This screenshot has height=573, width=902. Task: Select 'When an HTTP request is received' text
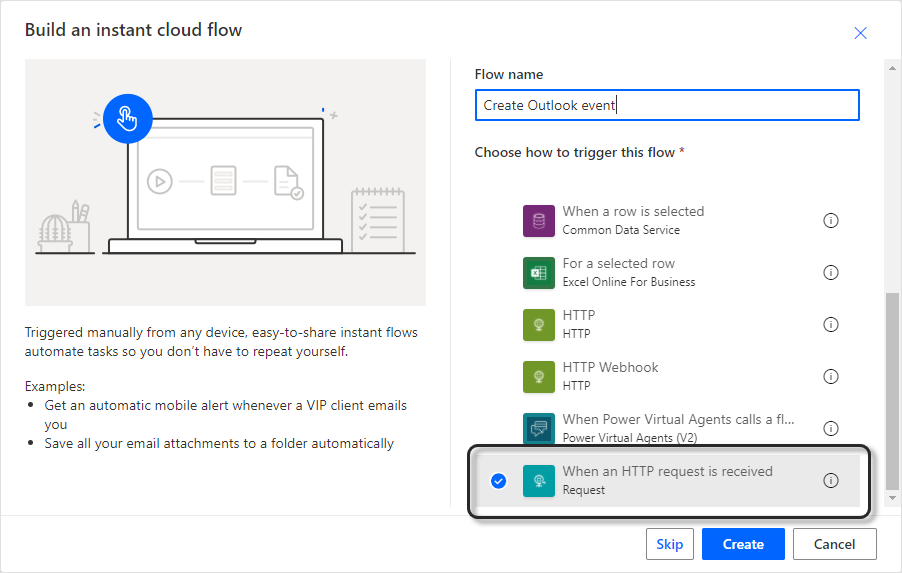(x=667, y=471)
